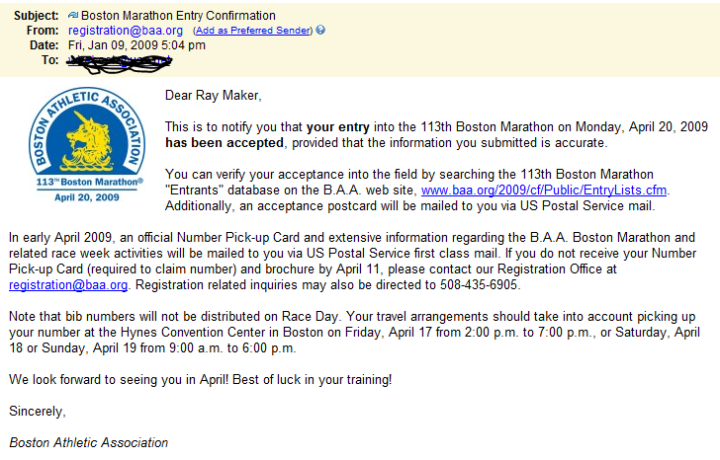
Task: Click the bold text 'your entry'
Action: (338, 127)
